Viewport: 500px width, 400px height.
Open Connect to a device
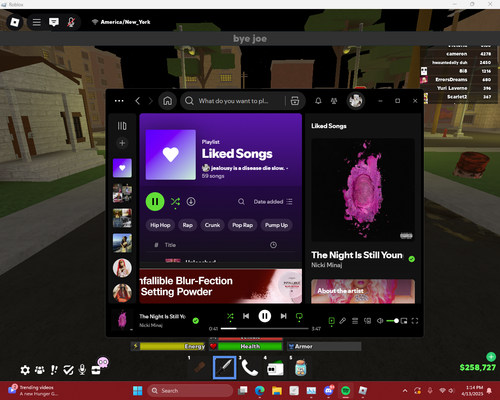click(x=367, y=321)
